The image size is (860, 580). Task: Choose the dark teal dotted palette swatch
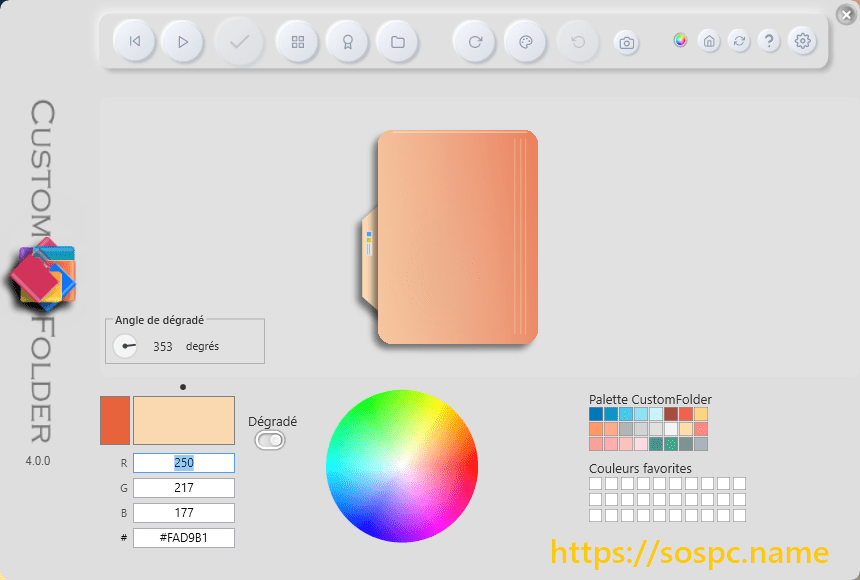[x=656, y=443]
